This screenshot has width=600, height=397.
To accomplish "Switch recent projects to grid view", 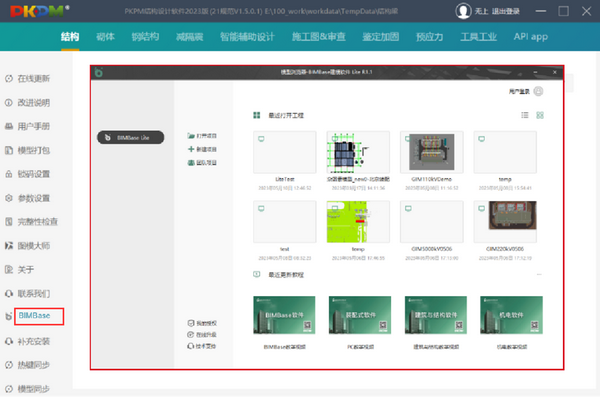I will pyautogui.click(x=540, y=115).
